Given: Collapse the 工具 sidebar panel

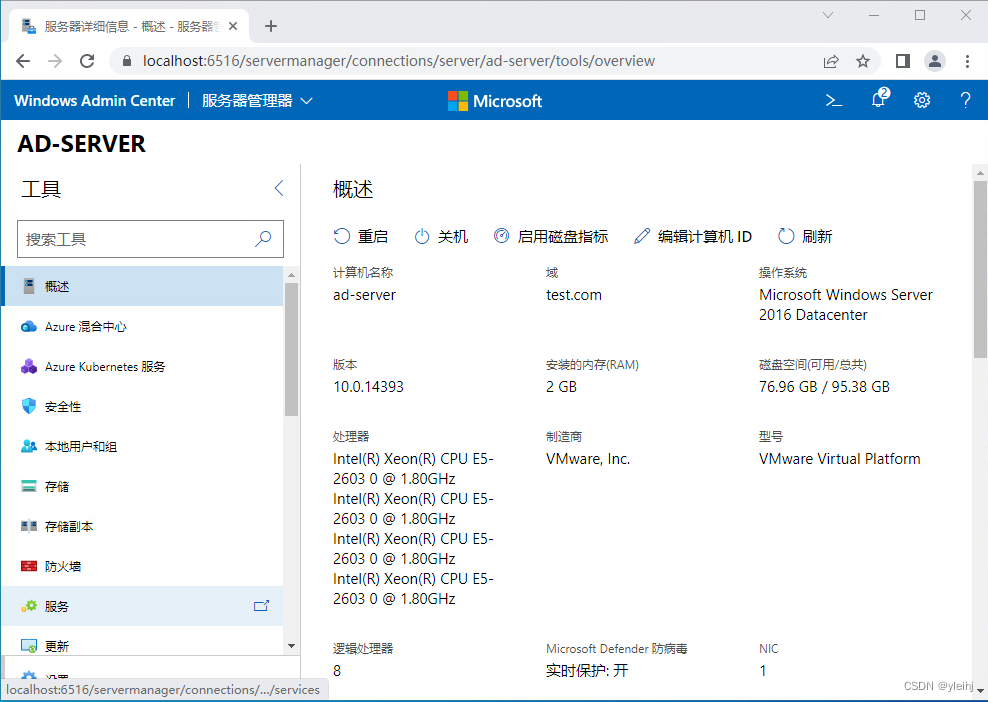Looking at the screenshot, I should (278, 188).
